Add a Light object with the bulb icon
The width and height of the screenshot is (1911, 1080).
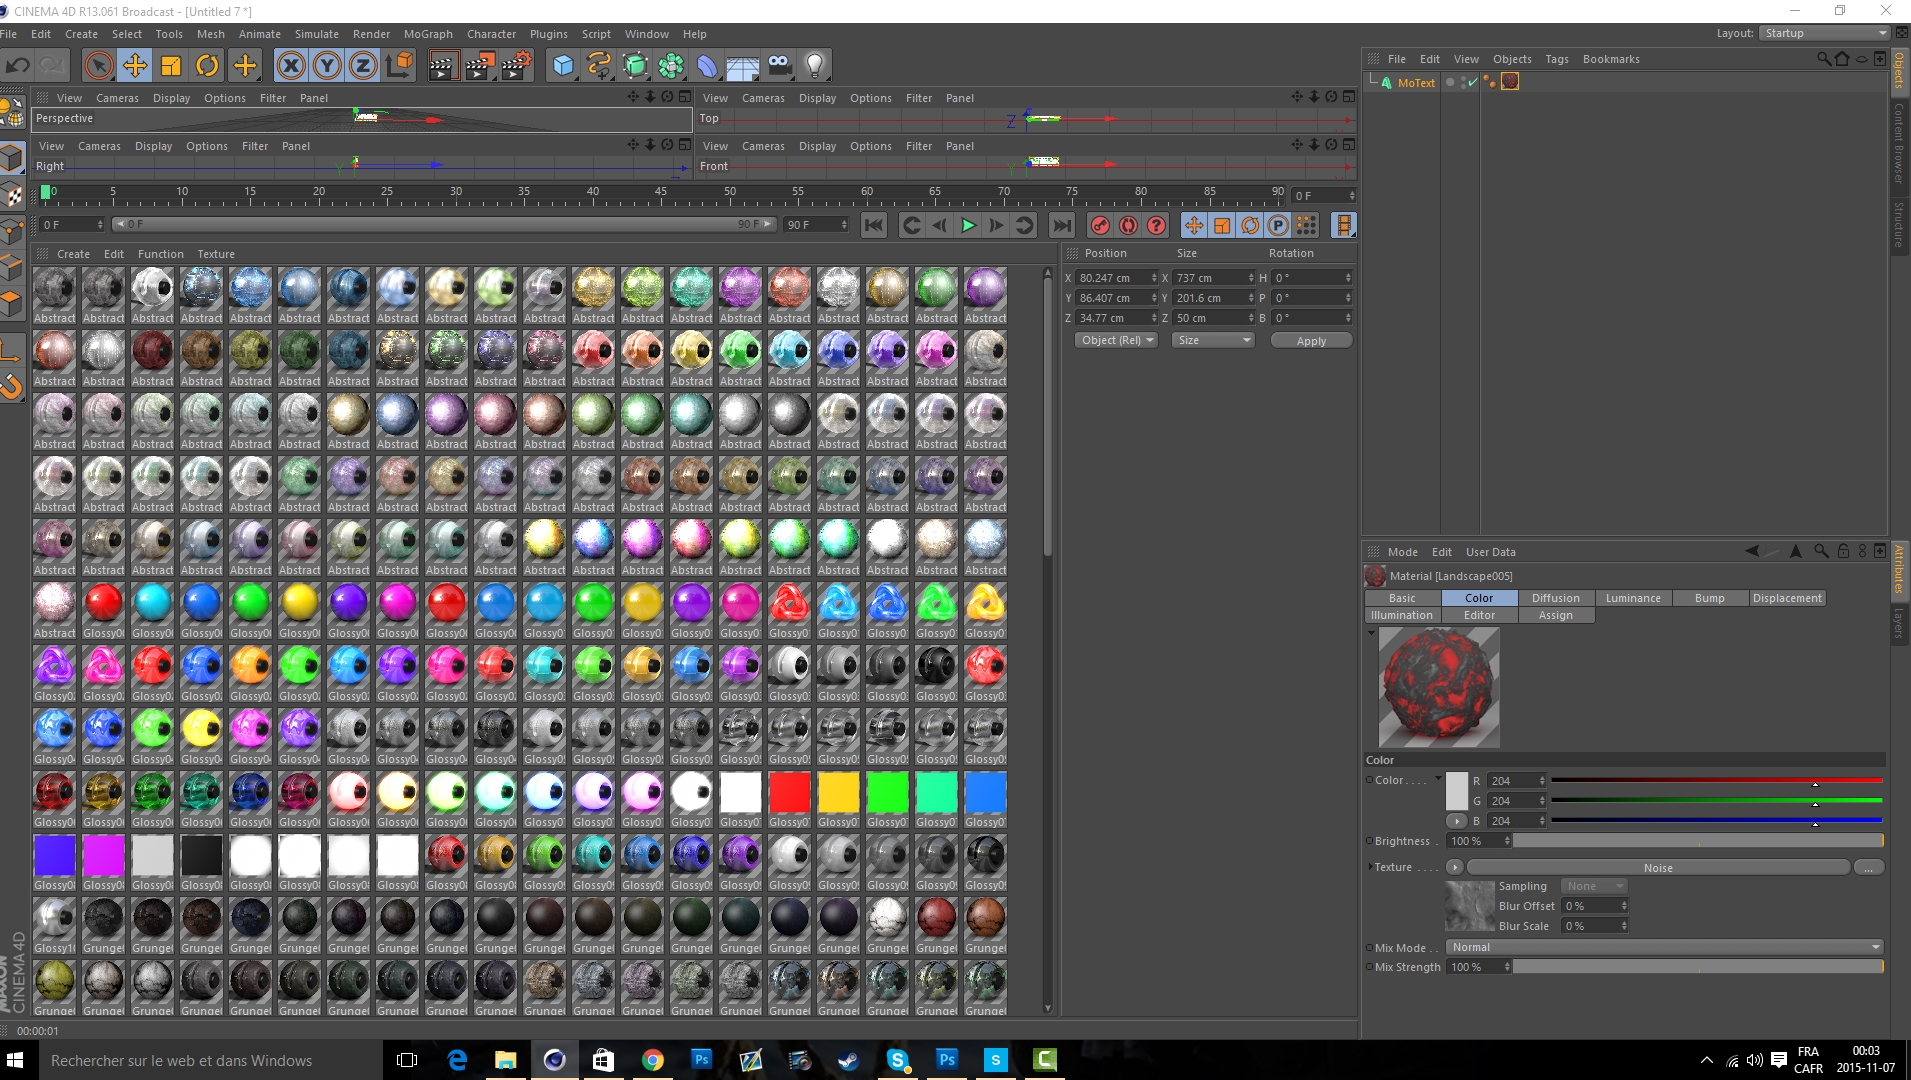[x=815, y=66]
